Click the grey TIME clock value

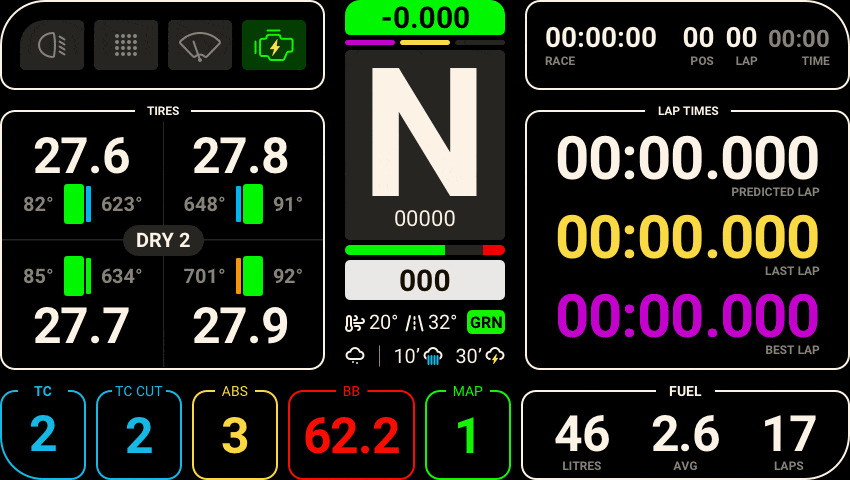(799, 38)
